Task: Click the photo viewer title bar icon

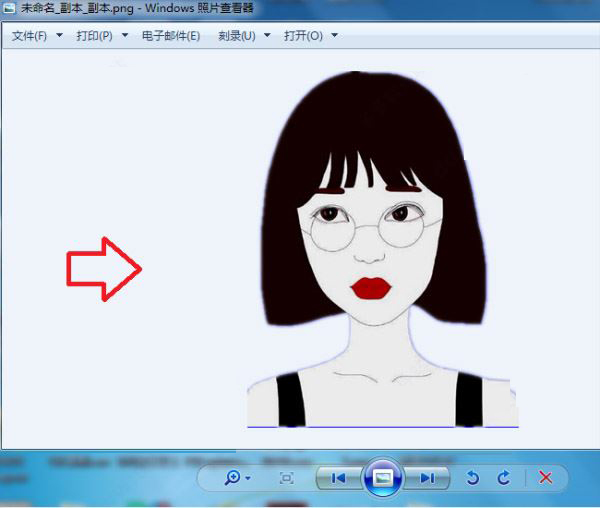Action: point(9,8)
